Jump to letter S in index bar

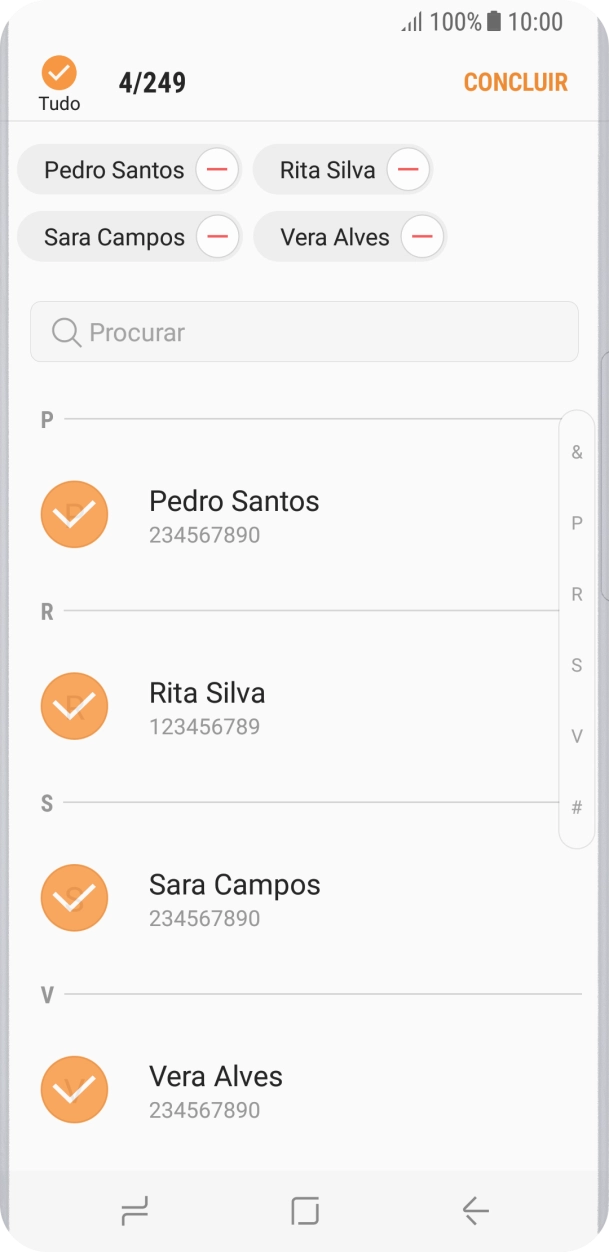pyautogui.click(x=577, y=666)
